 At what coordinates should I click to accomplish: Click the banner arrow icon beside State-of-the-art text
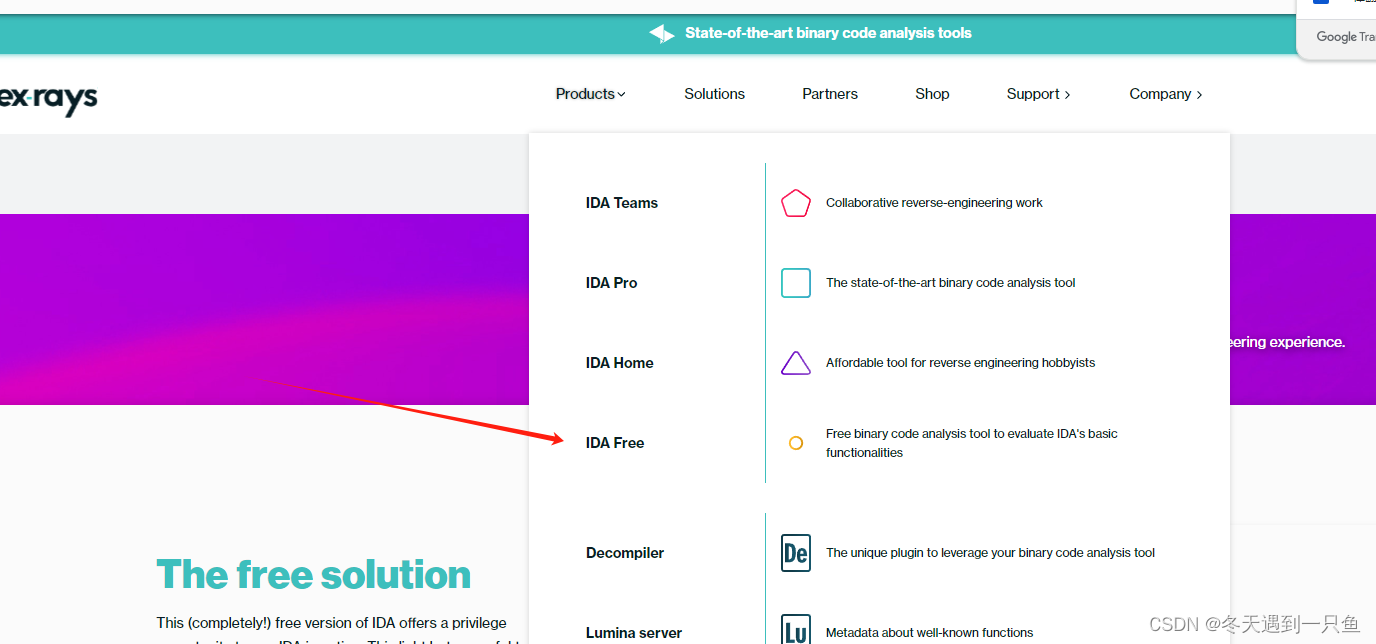(x=662, y=34)
